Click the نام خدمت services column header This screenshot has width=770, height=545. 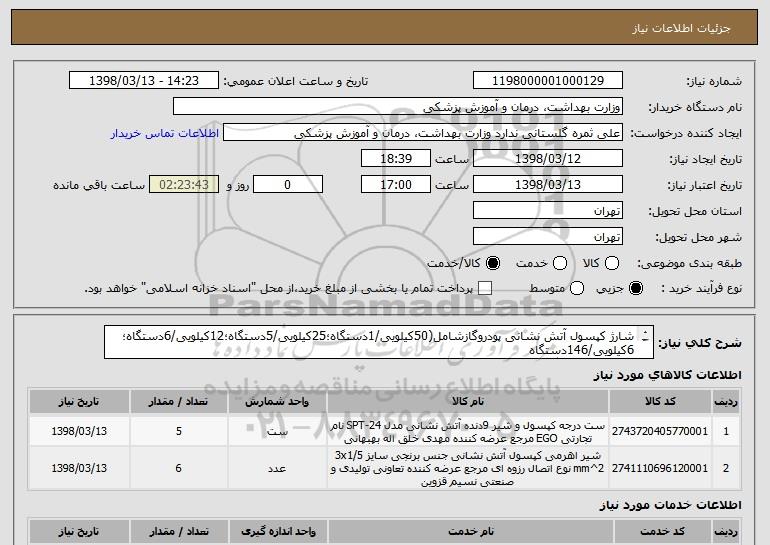tap(470, 531)
